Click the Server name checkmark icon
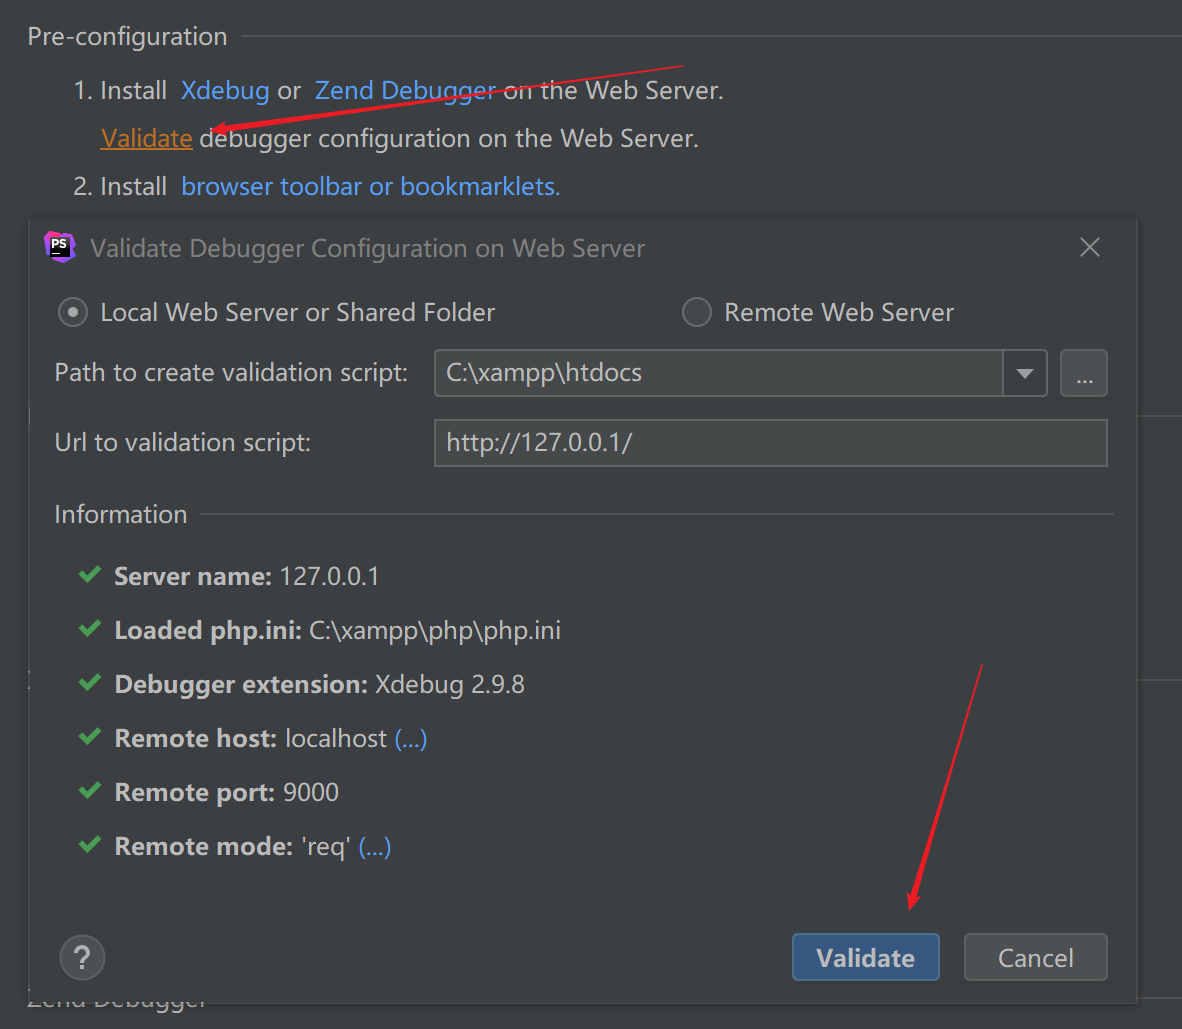The width and height of the screenshot is (1182, 1029). pos(90,574)
